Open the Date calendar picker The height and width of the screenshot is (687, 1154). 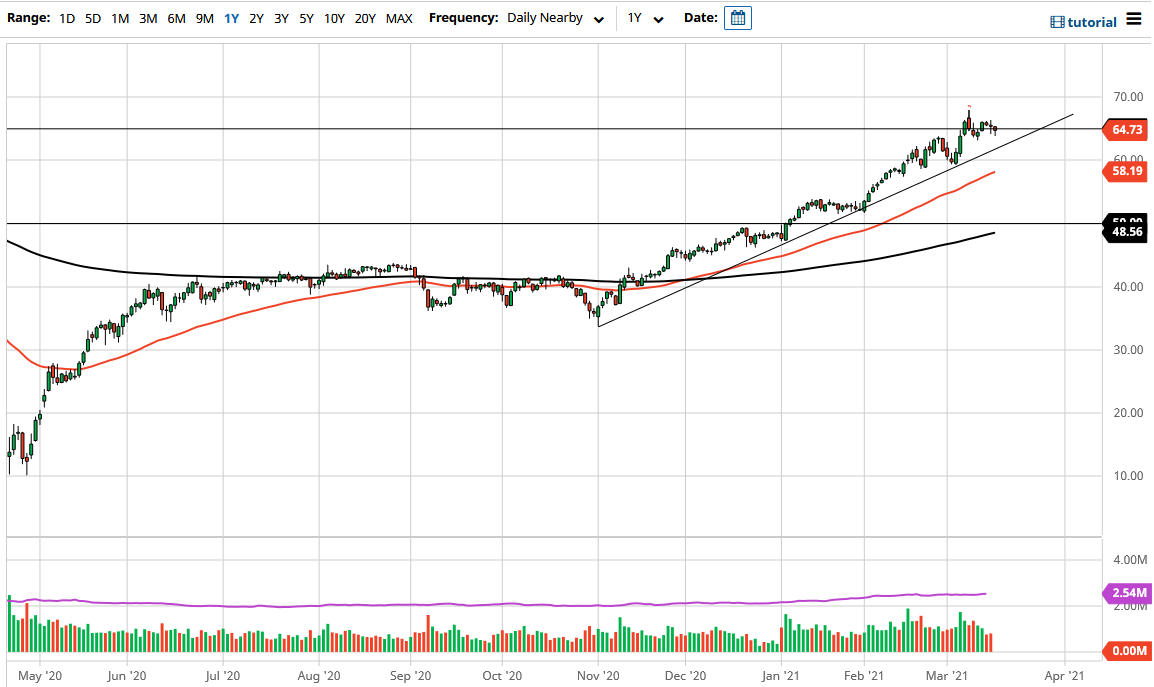pos(737,18)
